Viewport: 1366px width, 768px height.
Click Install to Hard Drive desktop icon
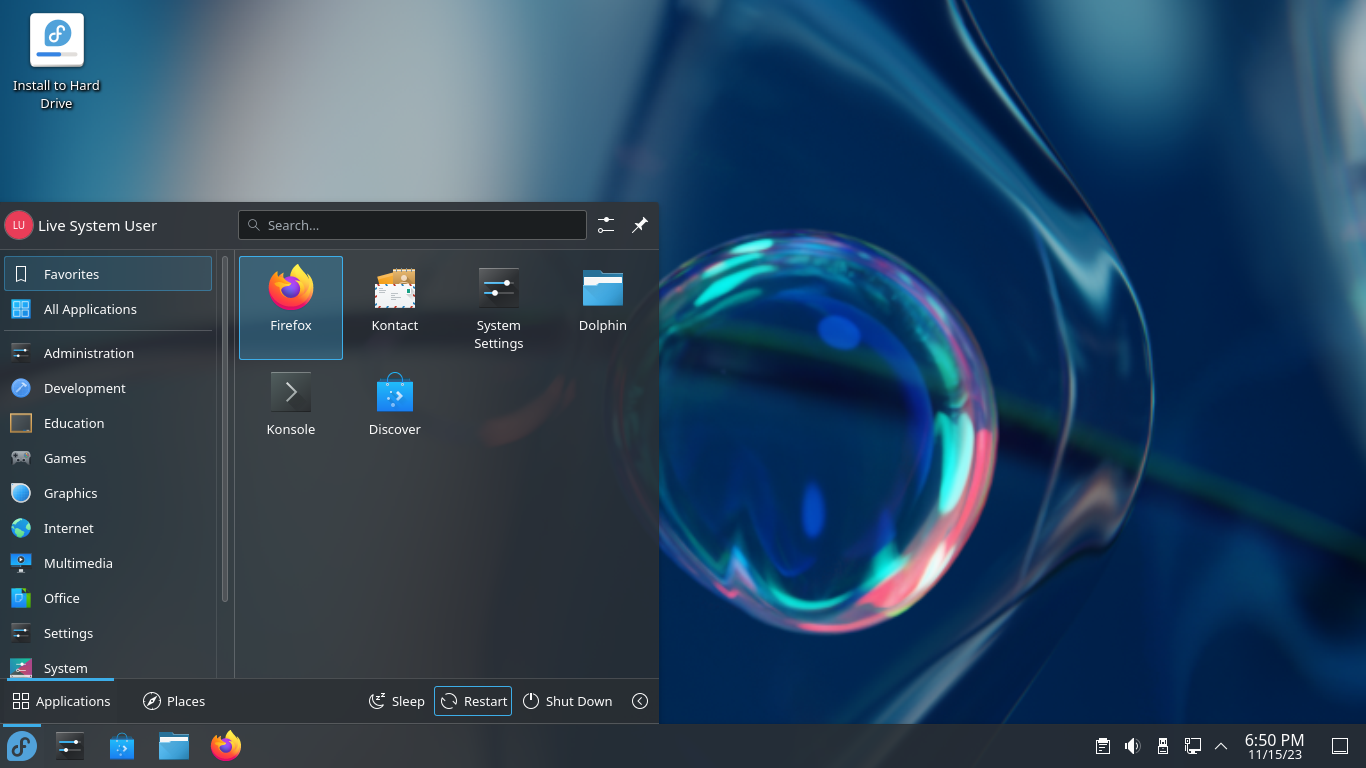[x=57, y=62]
